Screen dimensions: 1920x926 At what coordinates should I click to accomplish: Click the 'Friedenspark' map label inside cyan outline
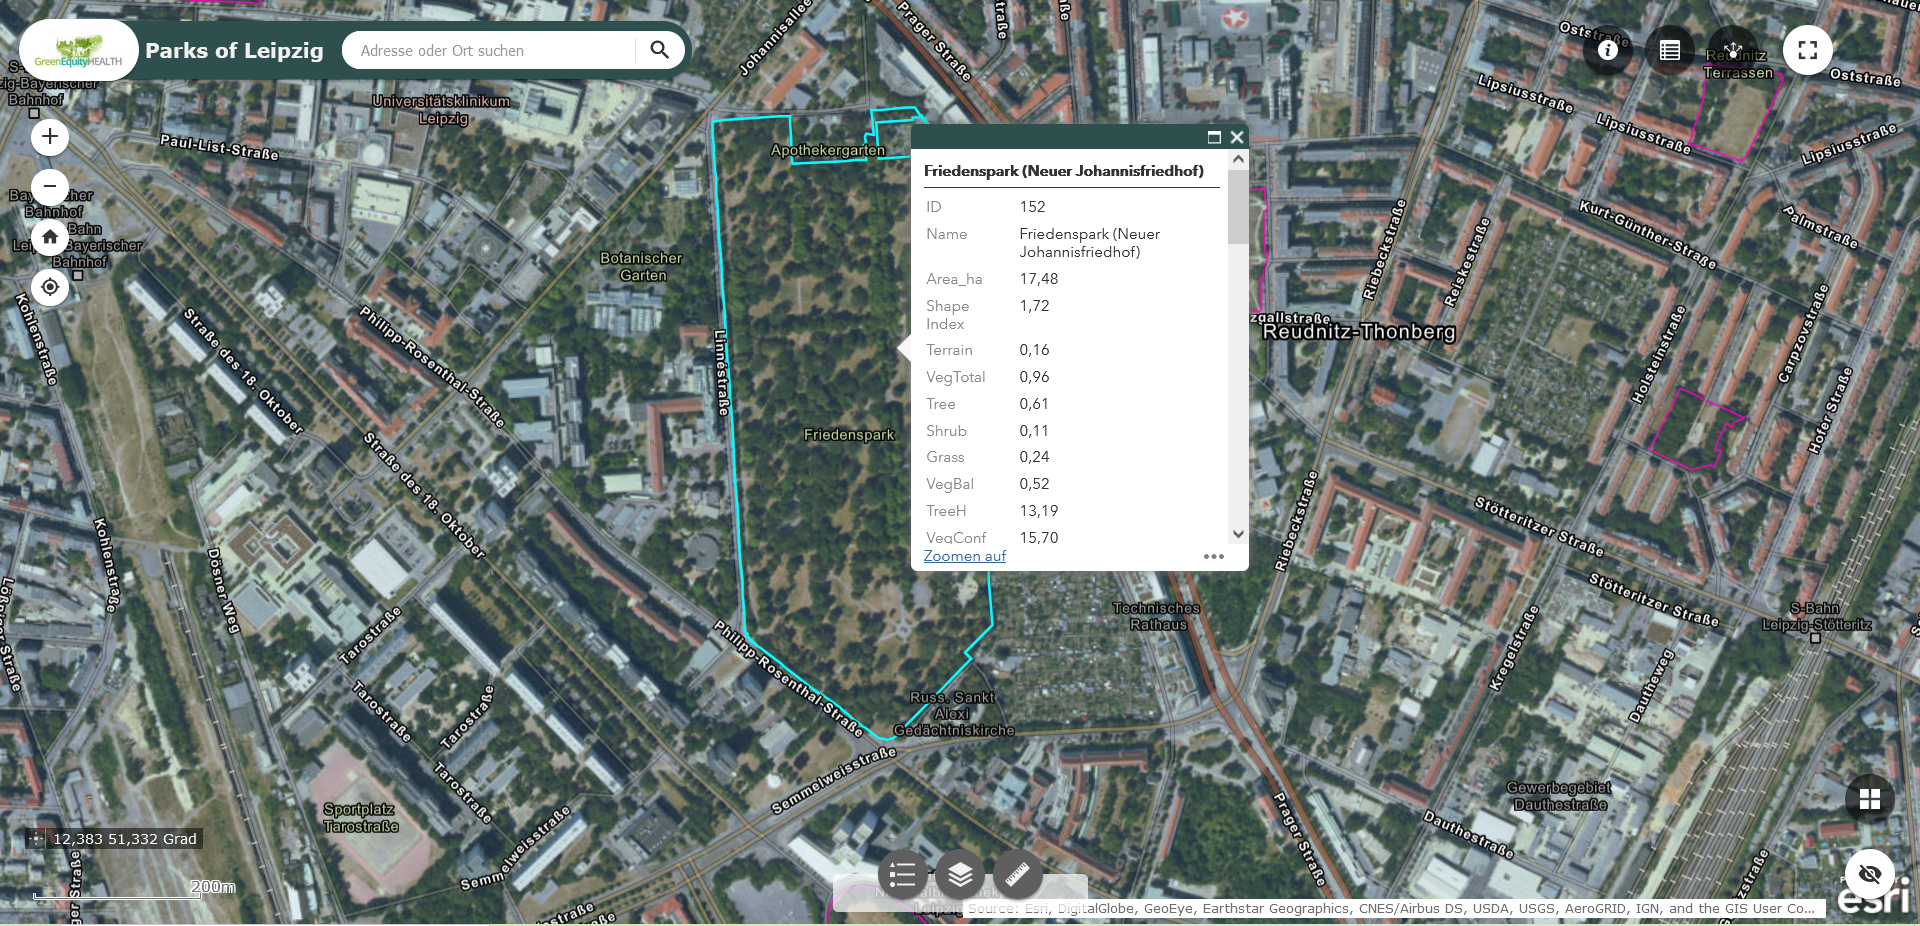pos(849,435)
